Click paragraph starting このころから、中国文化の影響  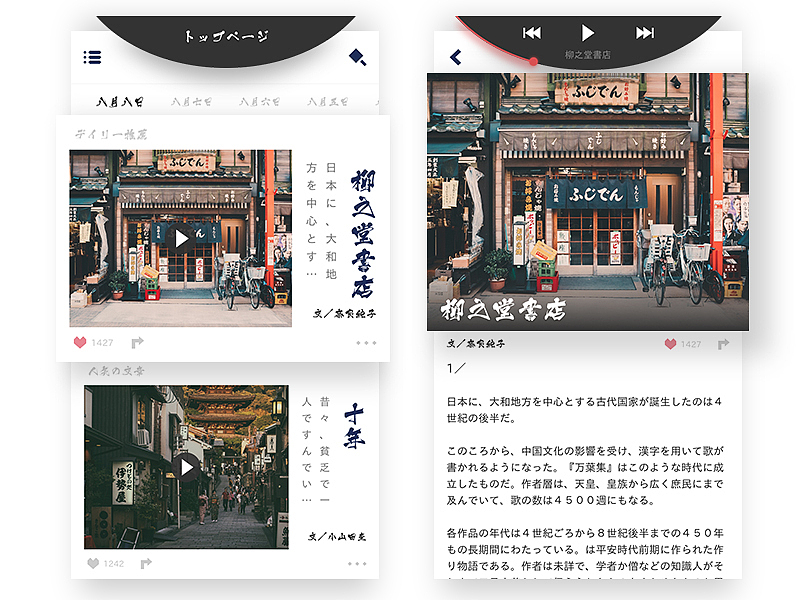585,476
